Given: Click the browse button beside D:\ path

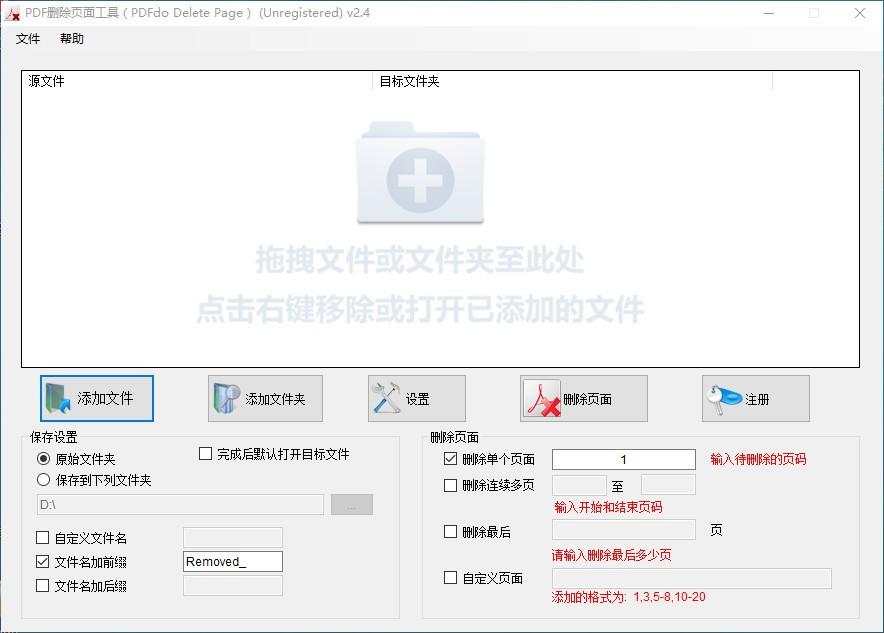Looking at the screenshot, I should pos(352,504).
